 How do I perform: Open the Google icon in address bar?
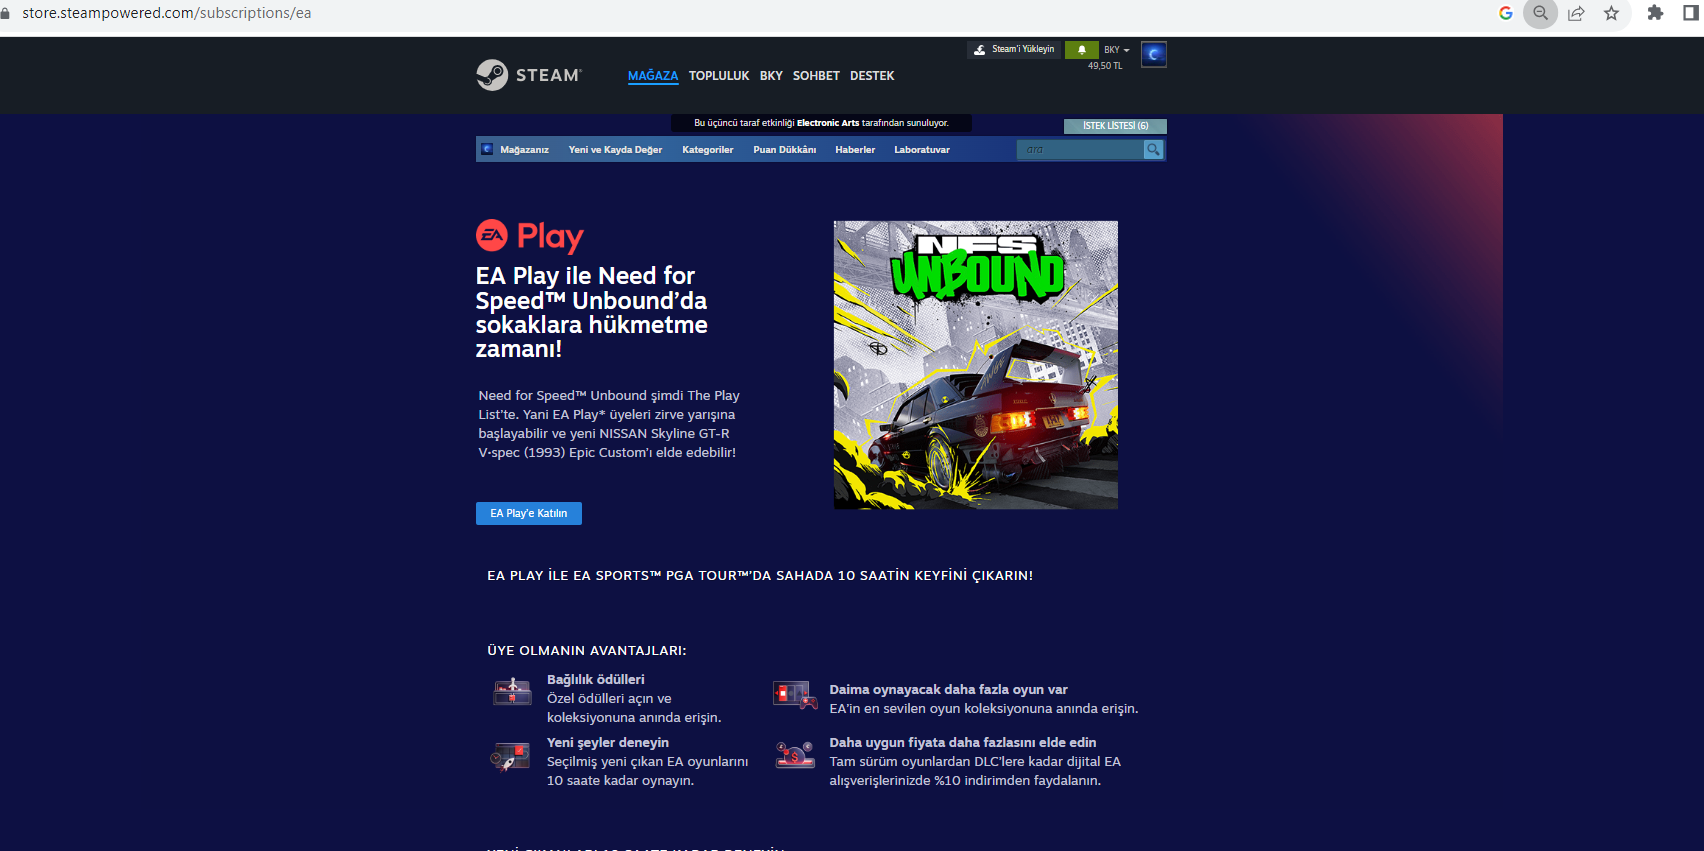[x=1506, y=13]
